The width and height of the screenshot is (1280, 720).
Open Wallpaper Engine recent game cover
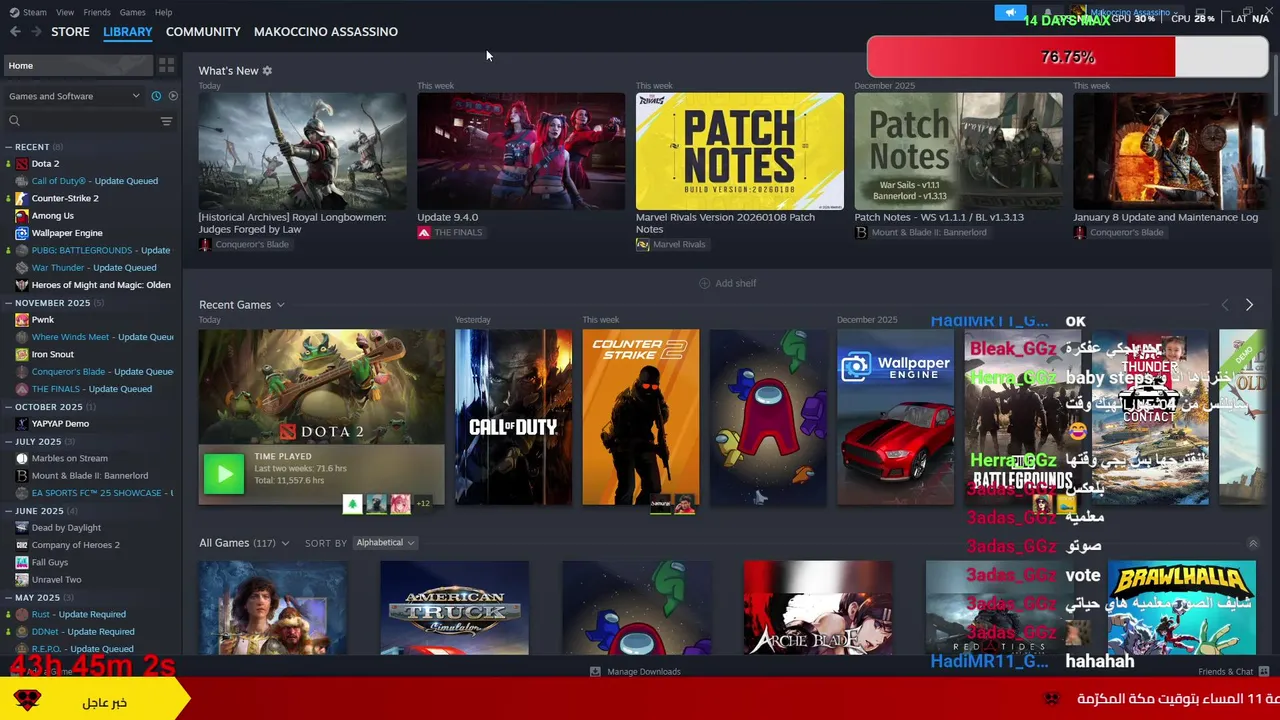click(896, 417)
